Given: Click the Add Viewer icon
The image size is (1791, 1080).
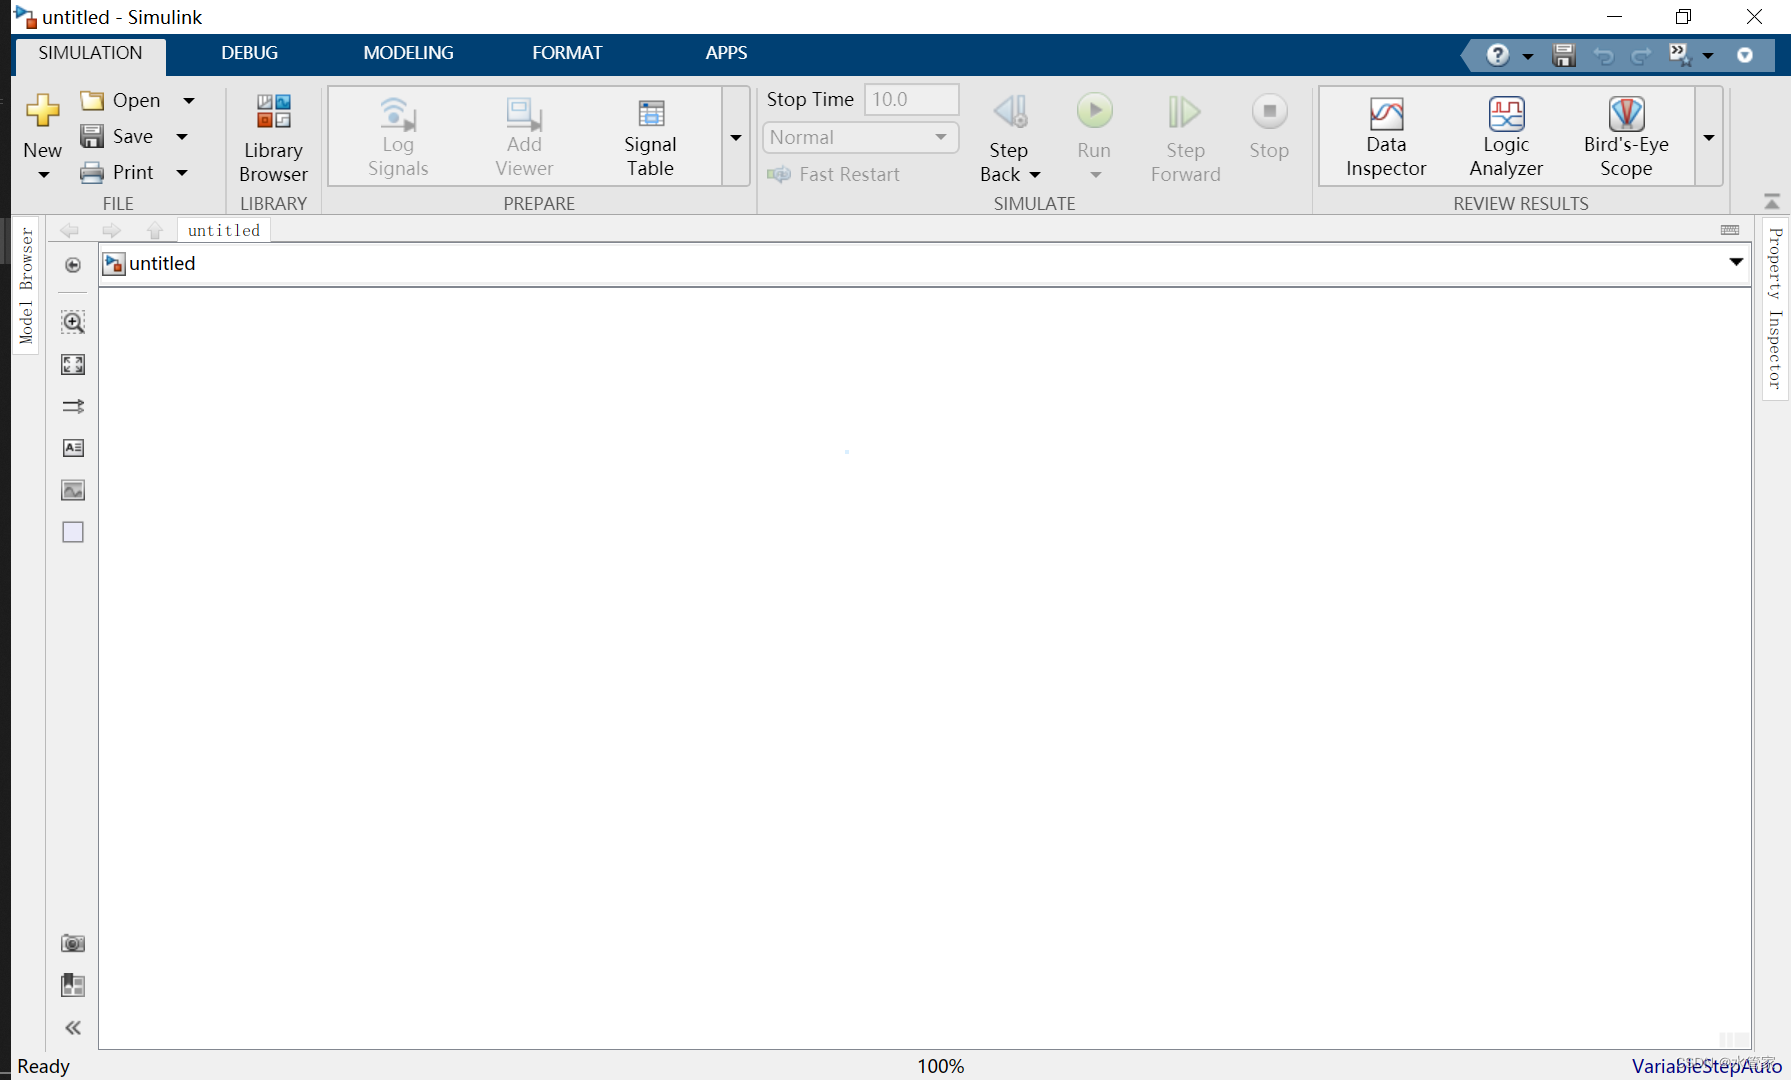Looking at the screenshot, I should (523, 115).
